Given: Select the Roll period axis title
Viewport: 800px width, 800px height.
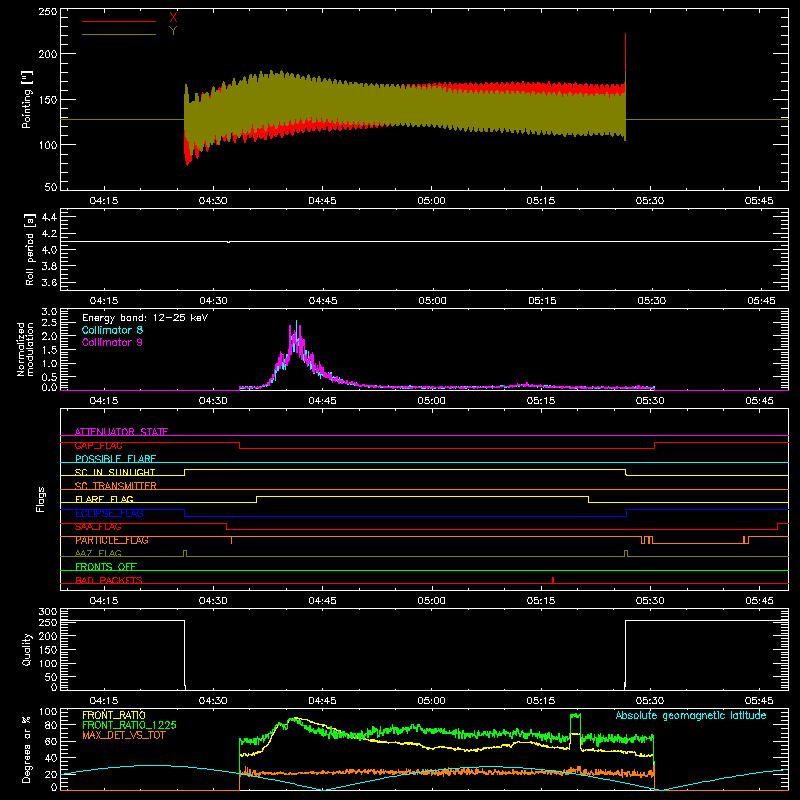Looking at the screenshot, I should pos(30,249).
